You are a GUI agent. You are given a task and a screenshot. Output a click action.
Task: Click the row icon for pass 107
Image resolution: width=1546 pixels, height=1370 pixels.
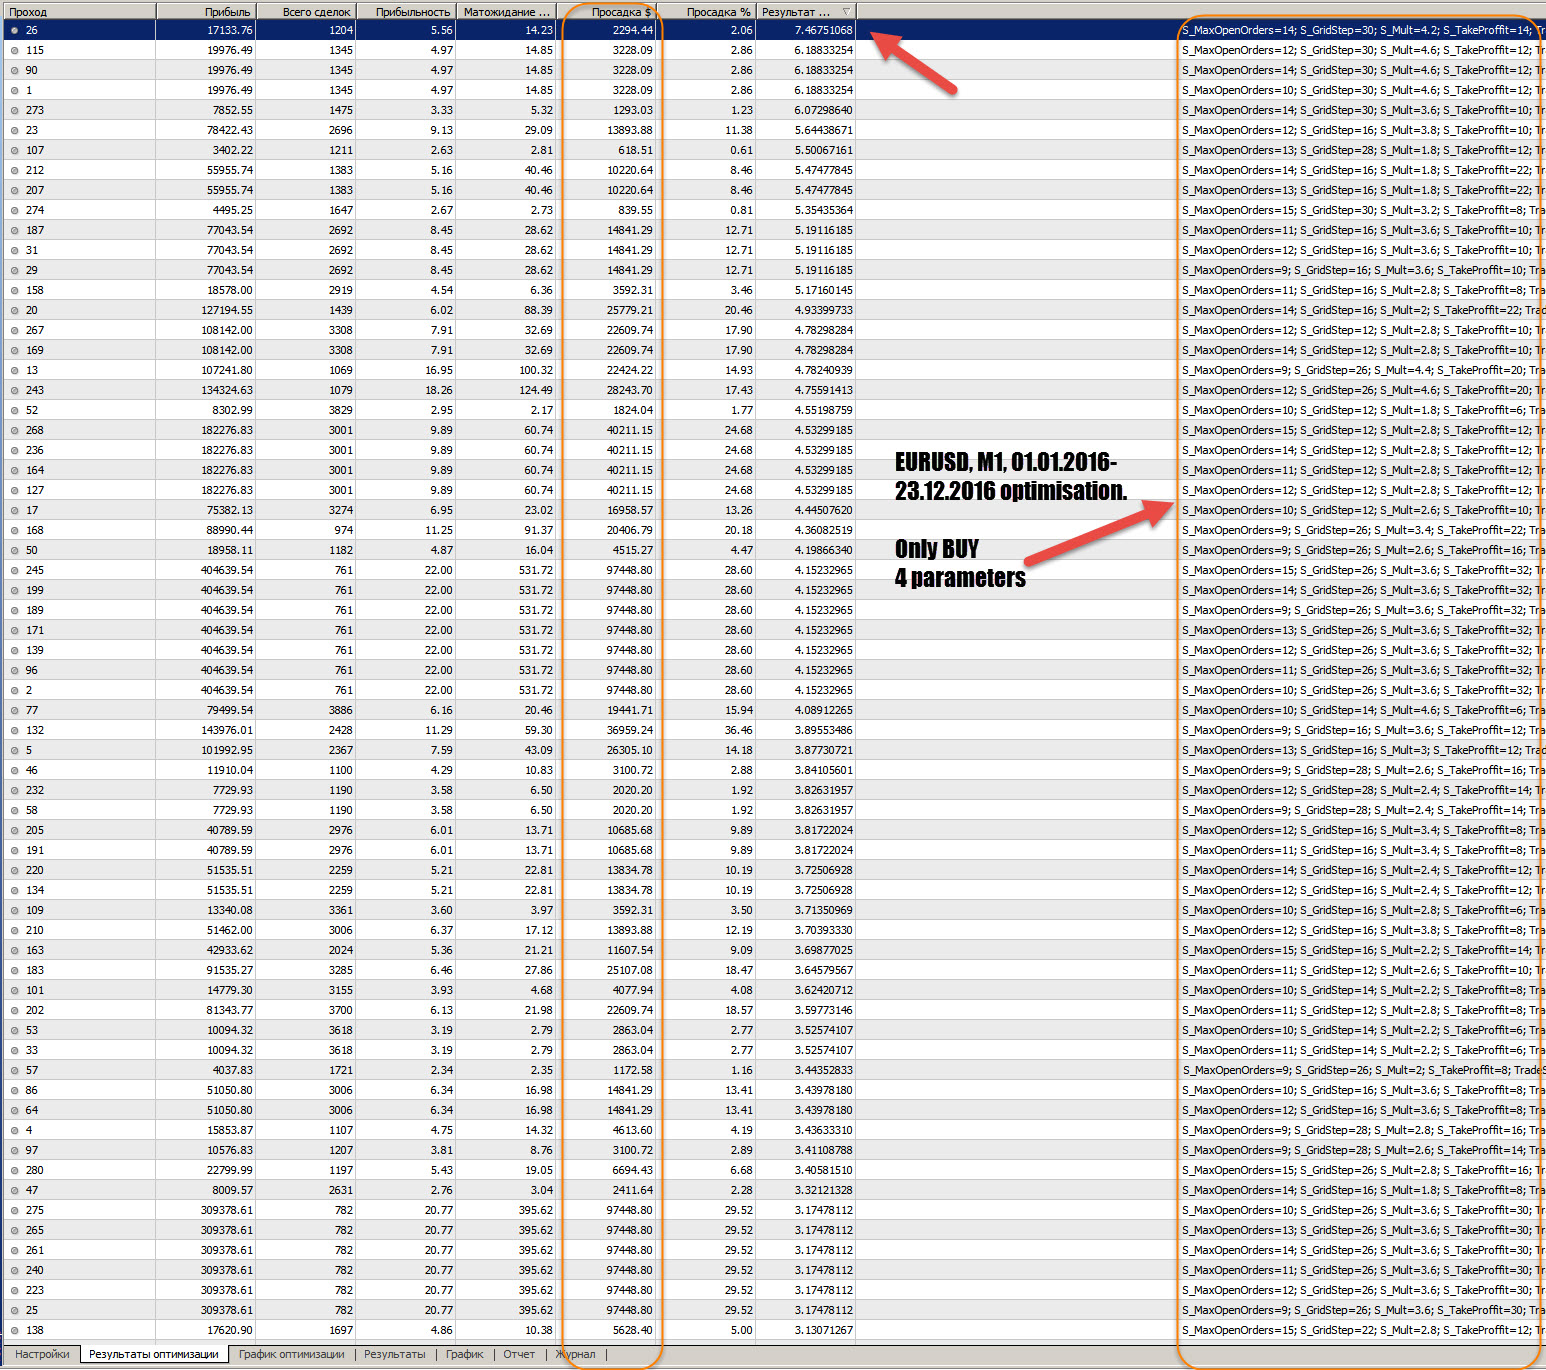[14, 150]
